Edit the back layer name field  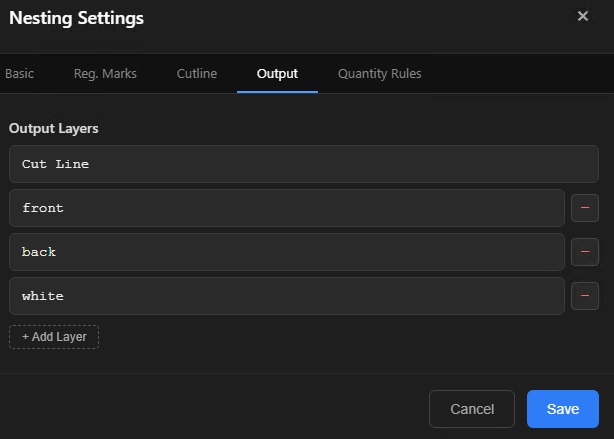coord(287,252)
